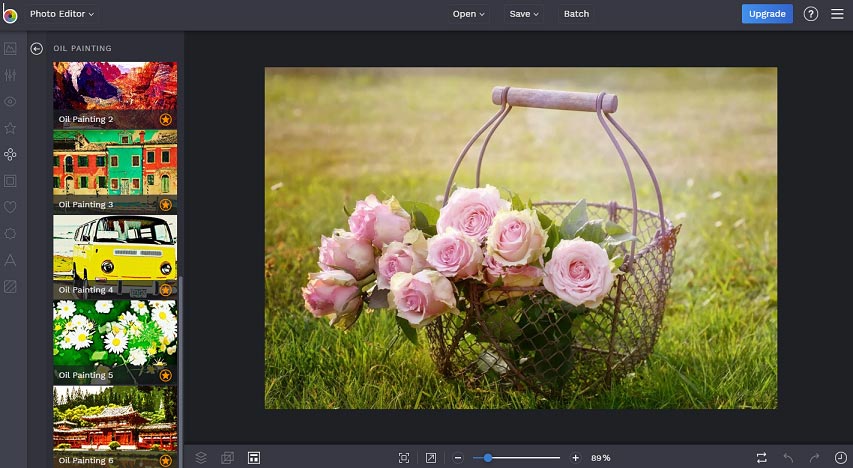This screenshot has width=853, height=468.
Task: Open the Image Manager sidebar icon
Action: tap(10, 48)
